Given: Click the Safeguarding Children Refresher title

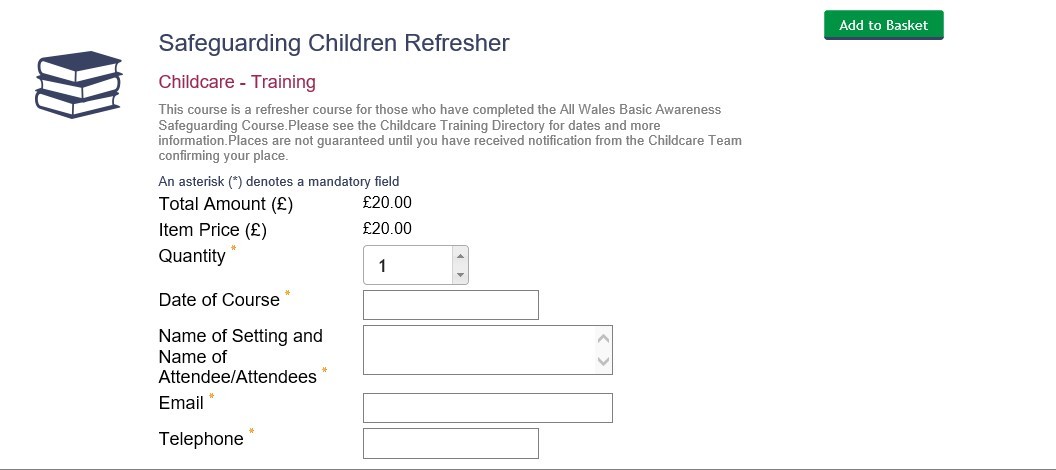Looking at the screenshot, I should point(334,43).
